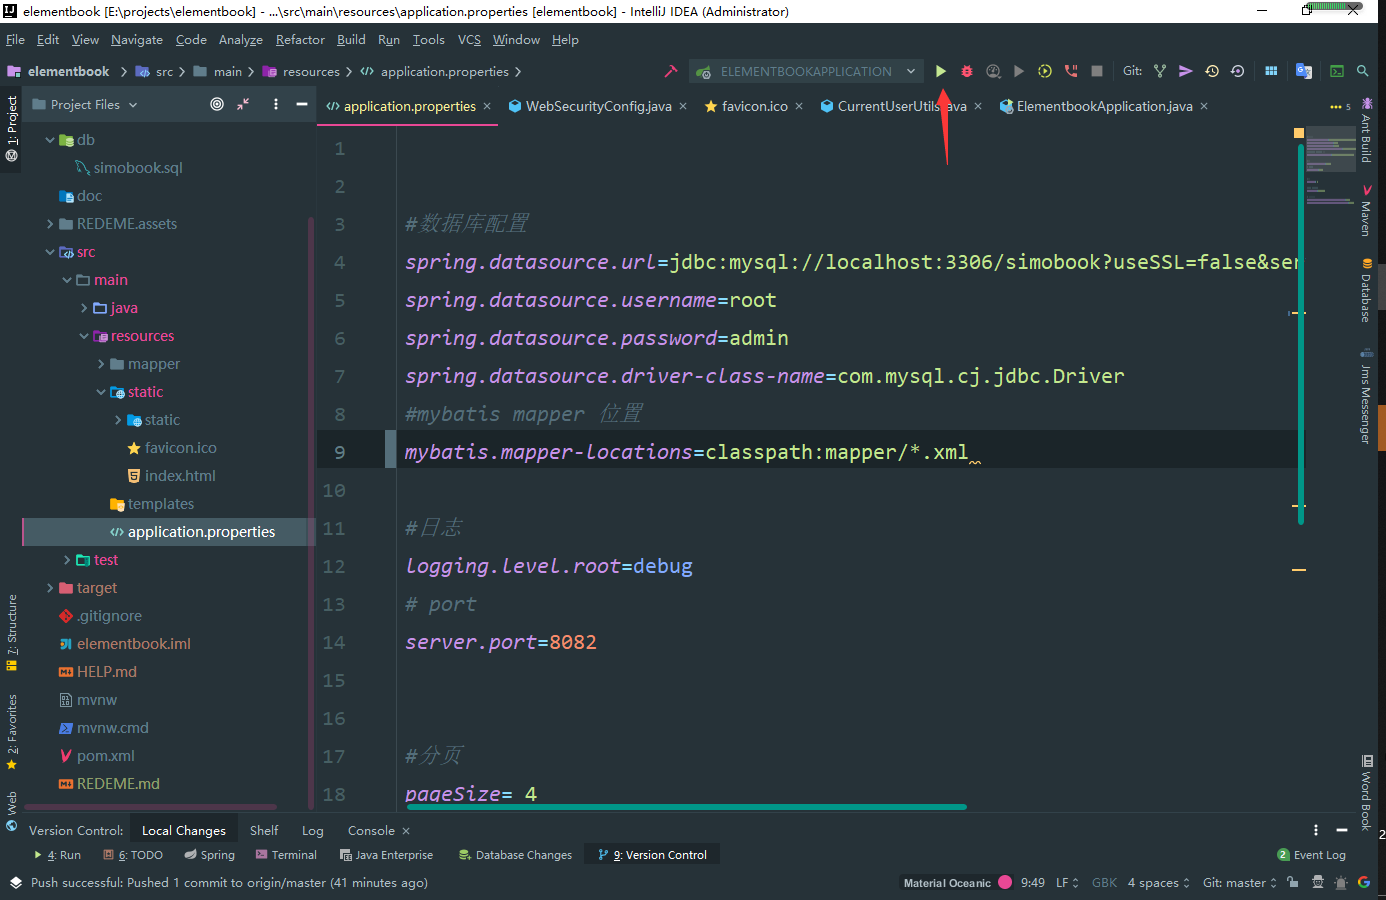Toggle the 1: Project tool window
Screen dimensions: 1386x900
(12, 128)
